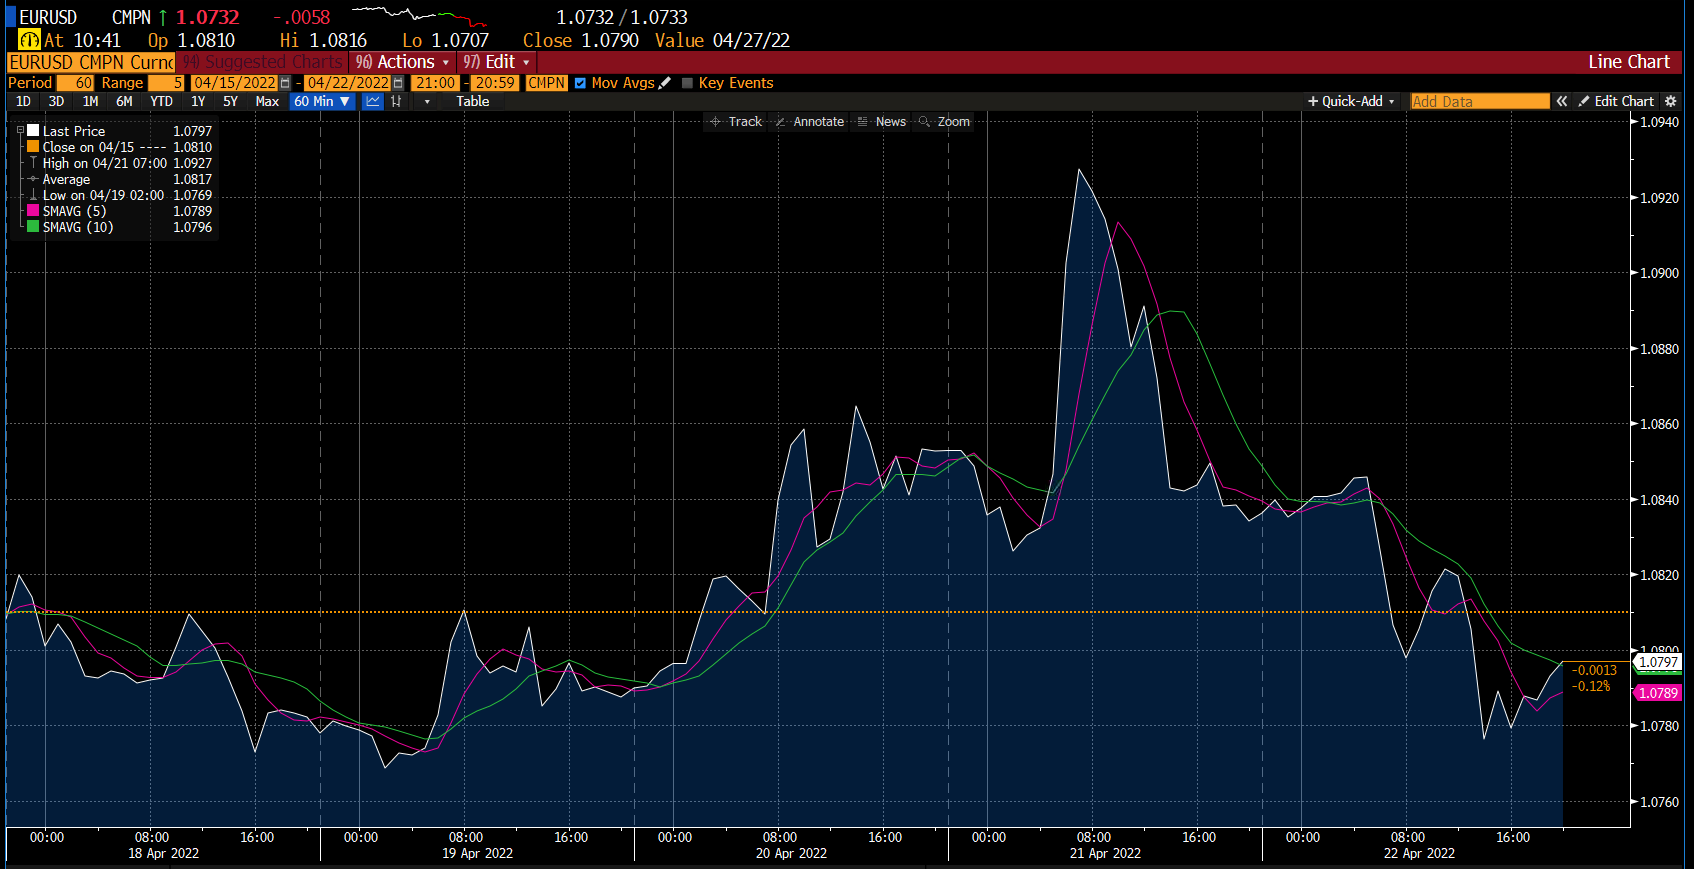Switch to the Table view
Viewport: 1694px width, 869px height.
point(473,102)
